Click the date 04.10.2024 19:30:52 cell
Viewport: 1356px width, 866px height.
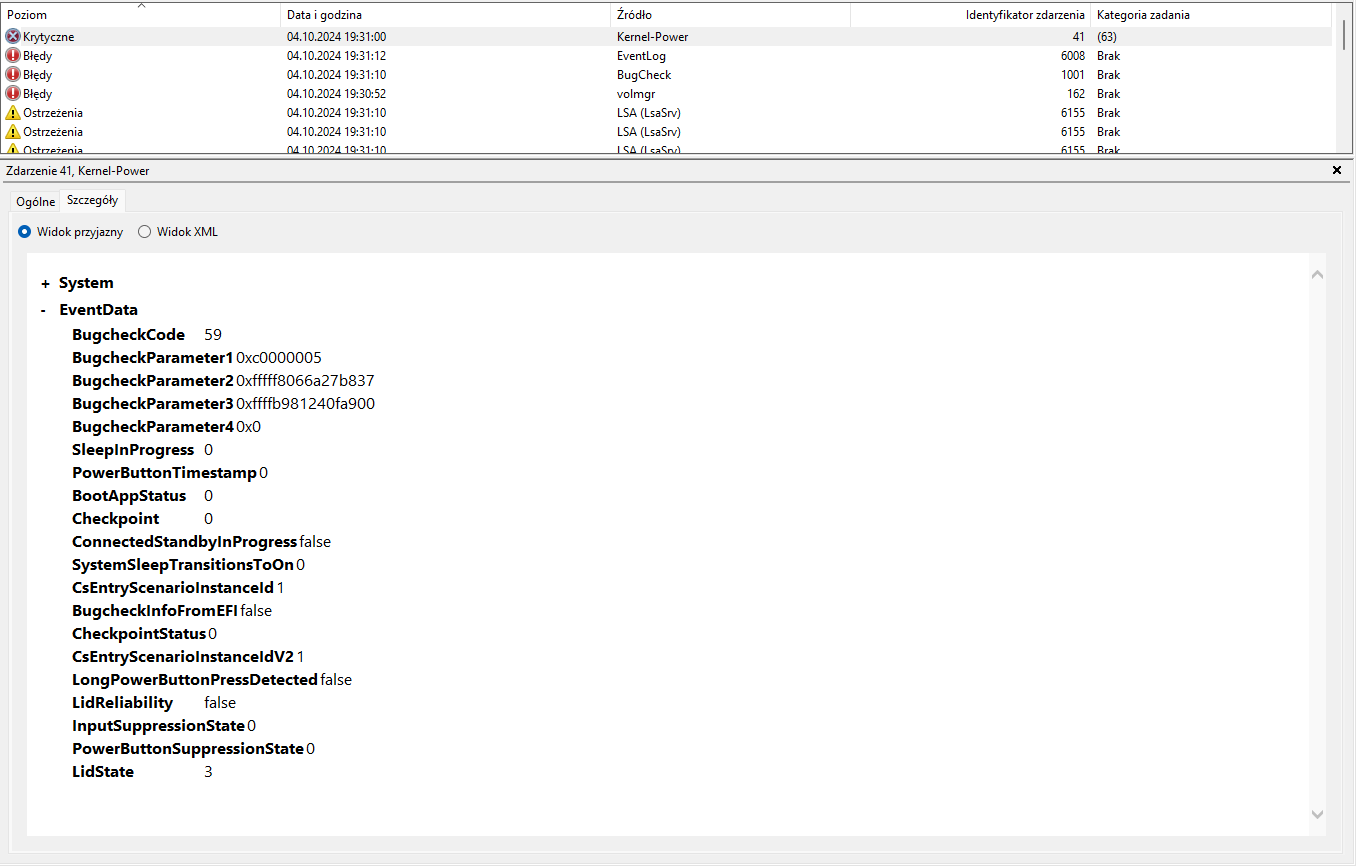pos(336,93)
